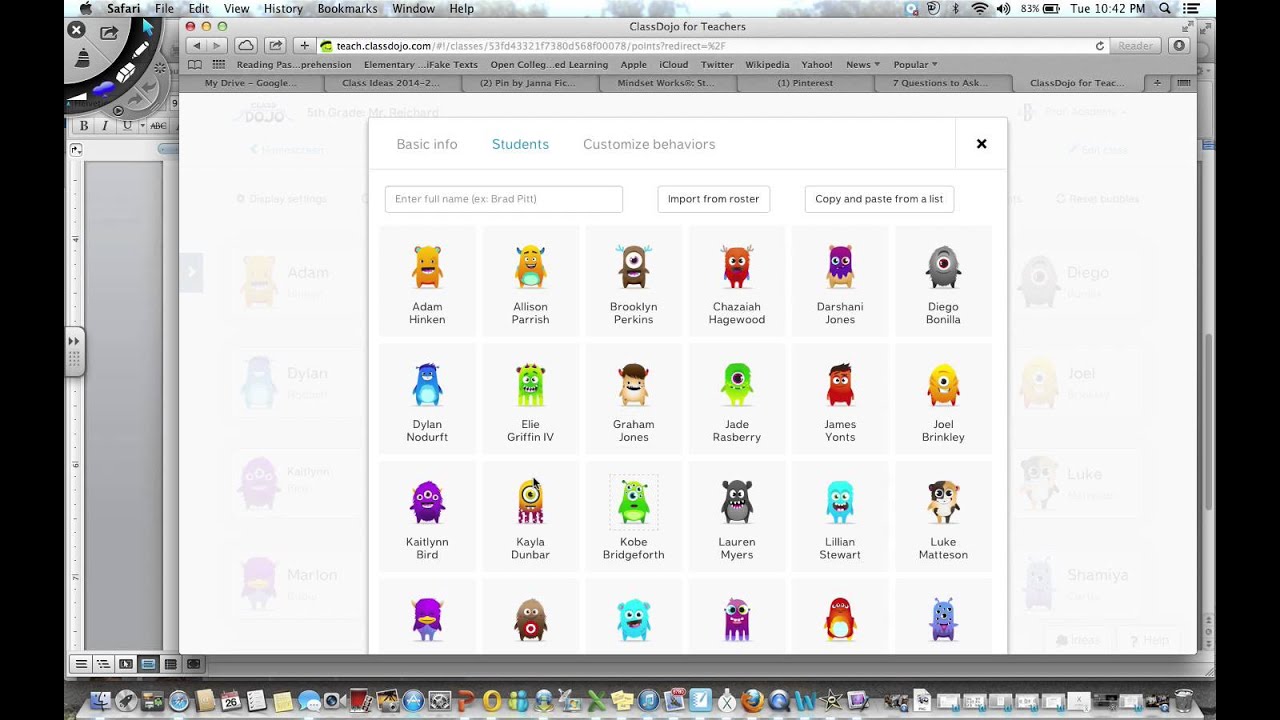Open Wikipedia bookmark link
1280x720 pixels.
767,65
